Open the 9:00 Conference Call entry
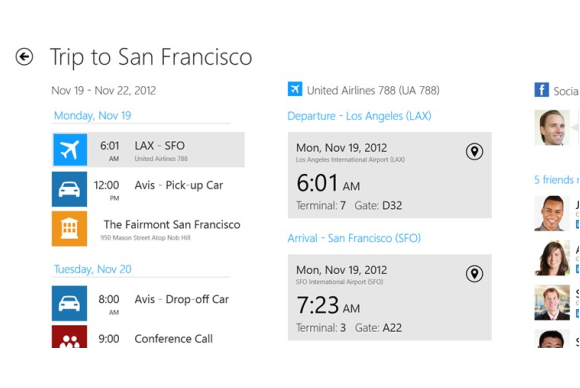Viewport: 580px width, 388px height. coord(148,337)
